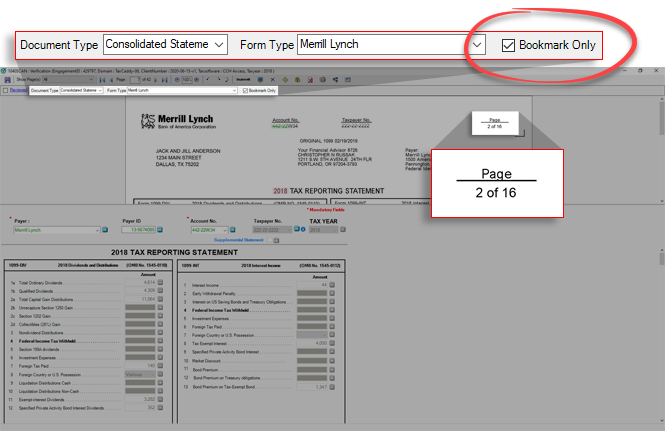Click the blue info icon near Taxpayer No.

[303, 229]
